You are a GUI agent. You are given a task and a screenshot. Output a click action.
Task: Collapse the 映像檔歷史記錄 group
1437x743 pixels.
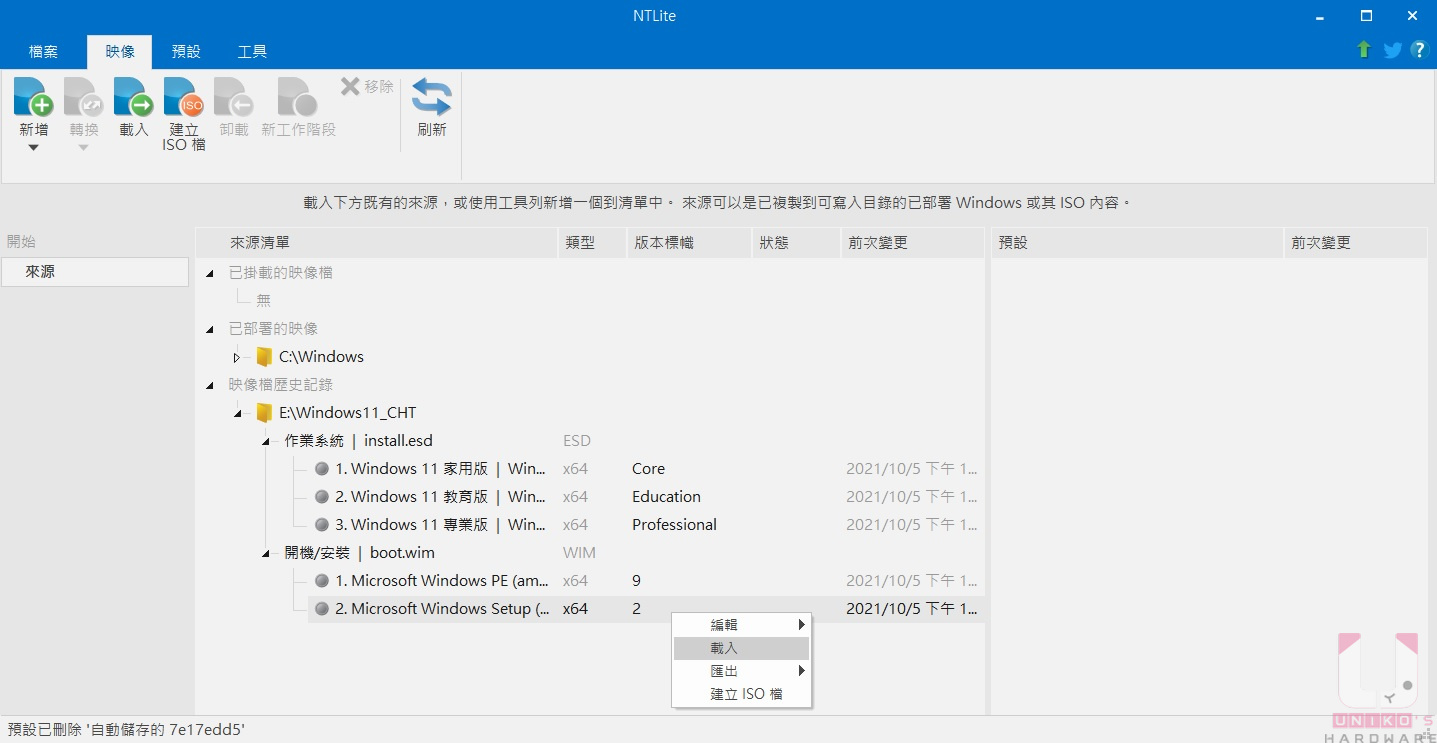[x=209, y=385]
